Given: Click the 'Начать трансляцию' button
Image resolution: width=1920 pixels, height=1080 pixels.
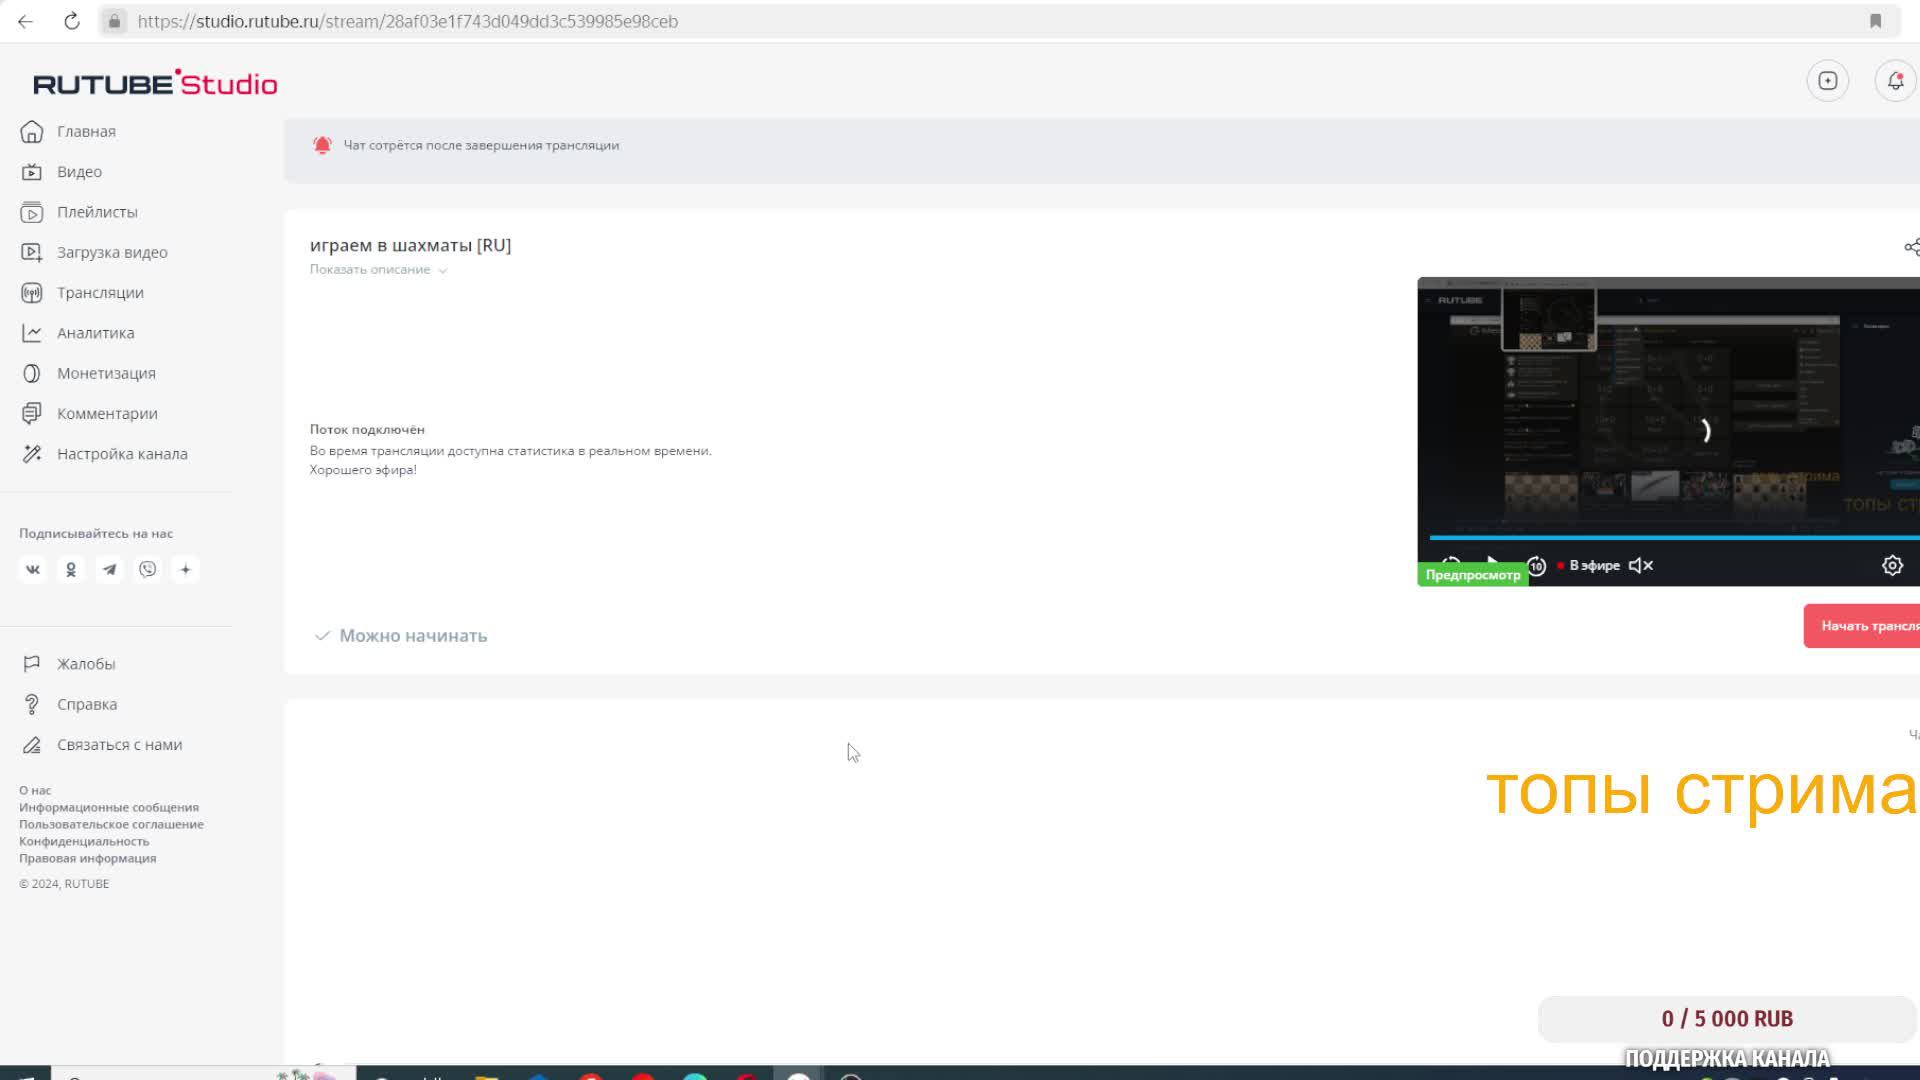Looking at the screenshot, I should (1864, 626).
